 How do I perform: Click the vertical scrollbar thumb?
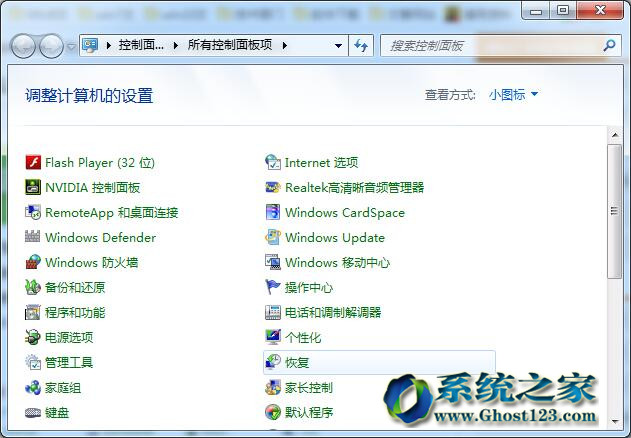tap(615, 211)
